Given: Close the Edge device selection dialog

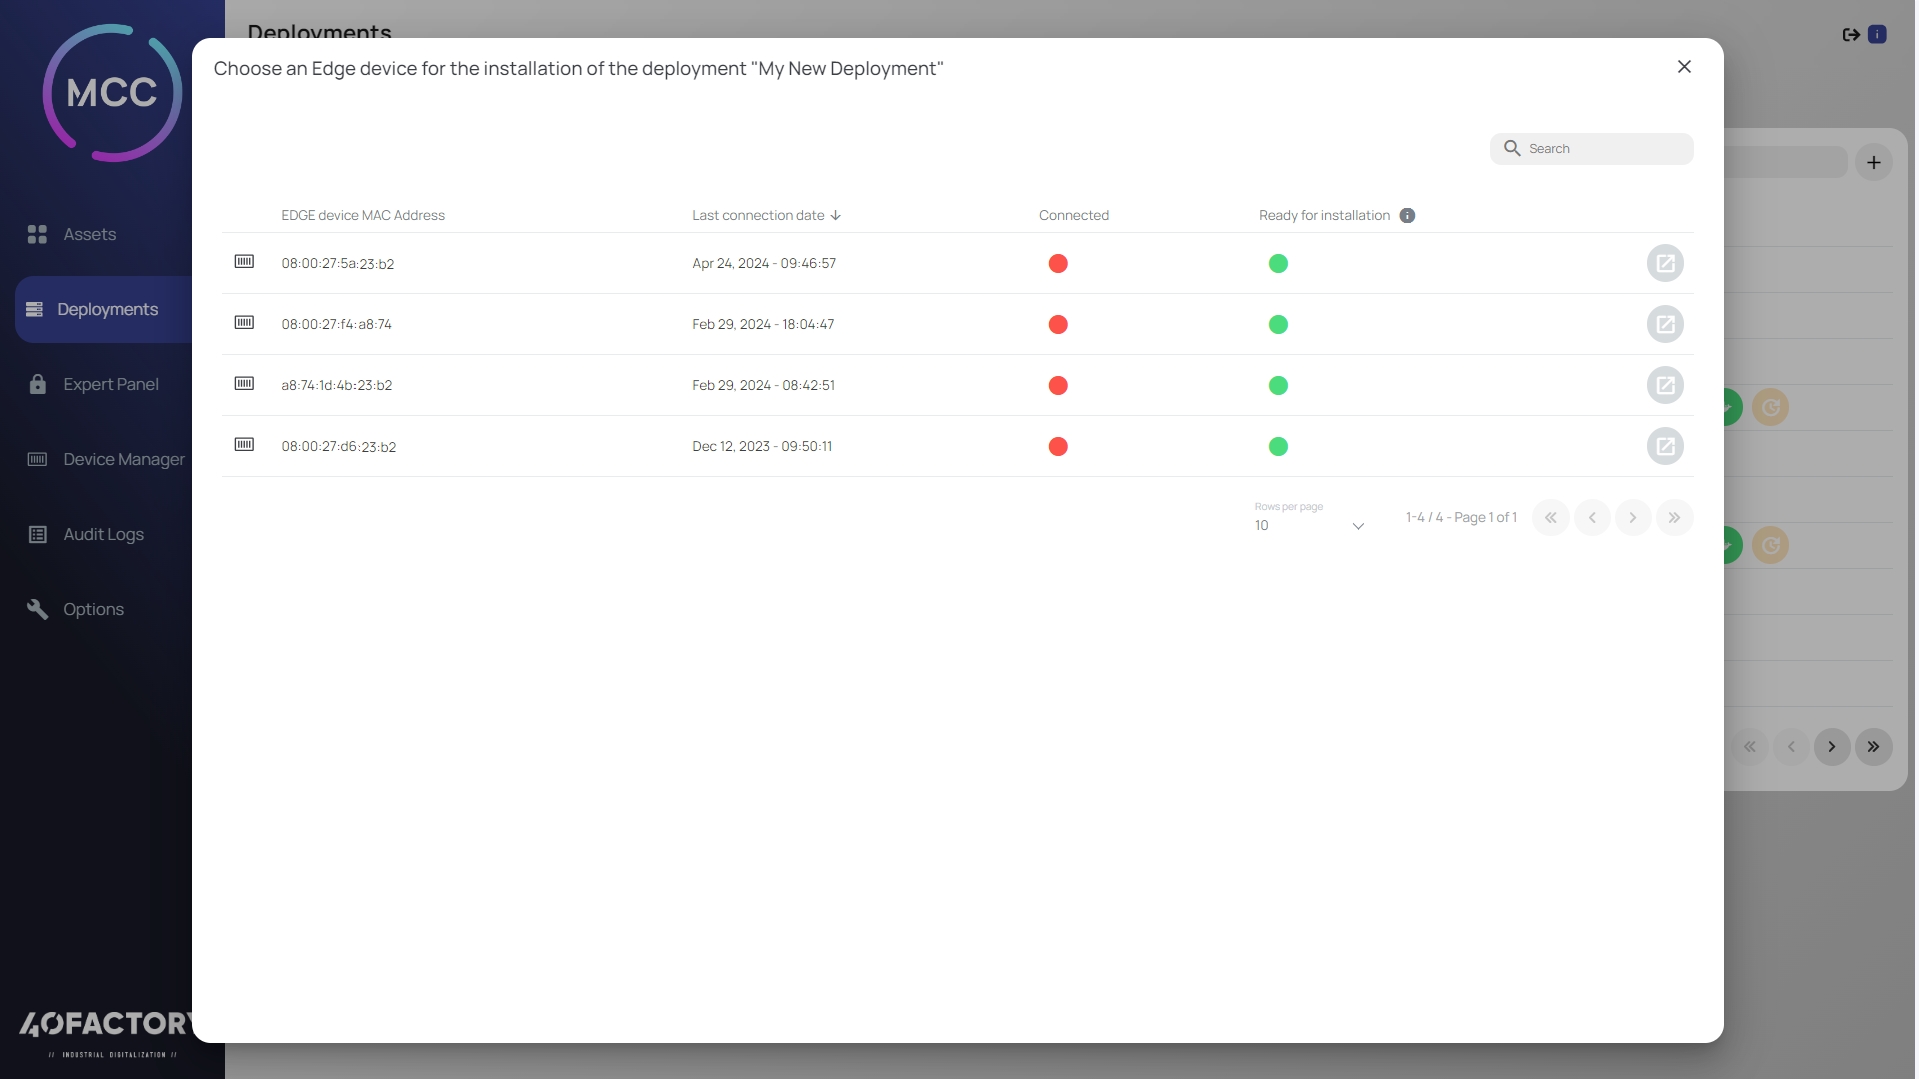Looking at the screenshot, I should [1684, 67].
